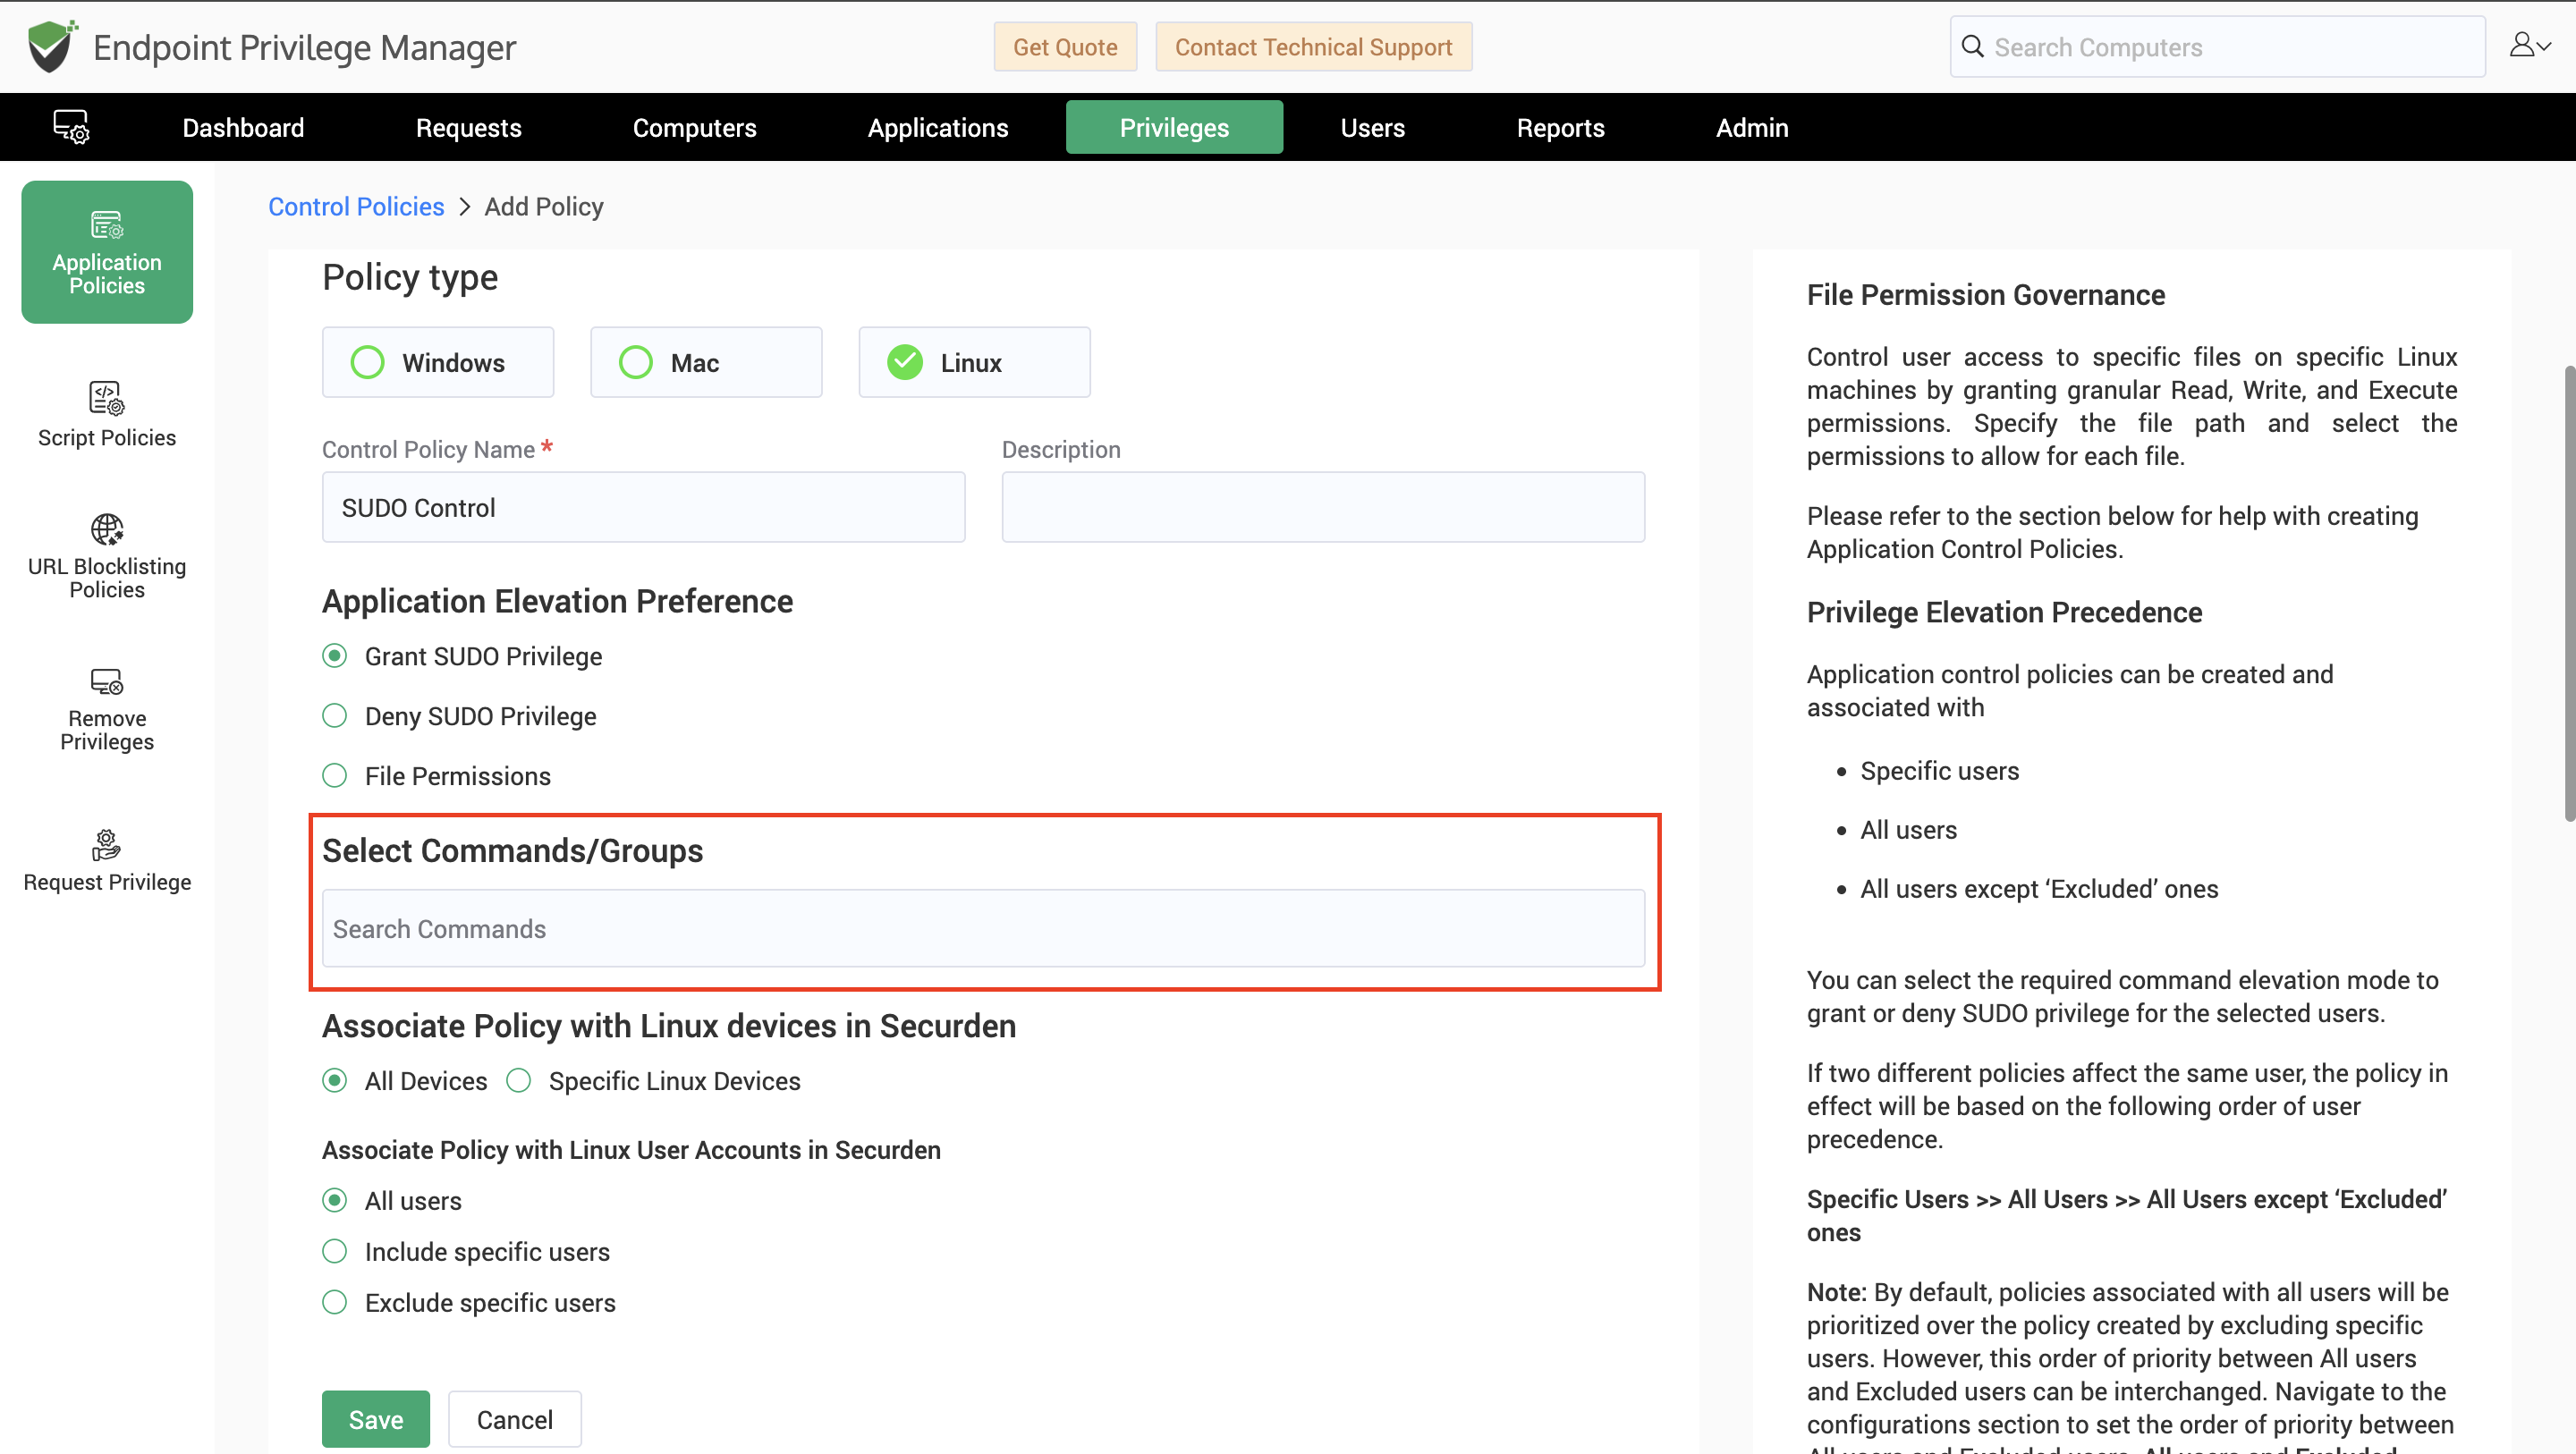Open the Users tab

tap(1373, 127)
